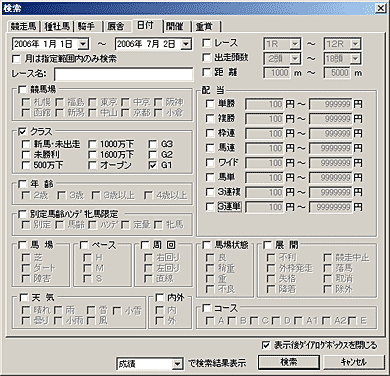Uncheck the クラス group checkbox
This screenshot has width=390, height=376.
point(23,132)
